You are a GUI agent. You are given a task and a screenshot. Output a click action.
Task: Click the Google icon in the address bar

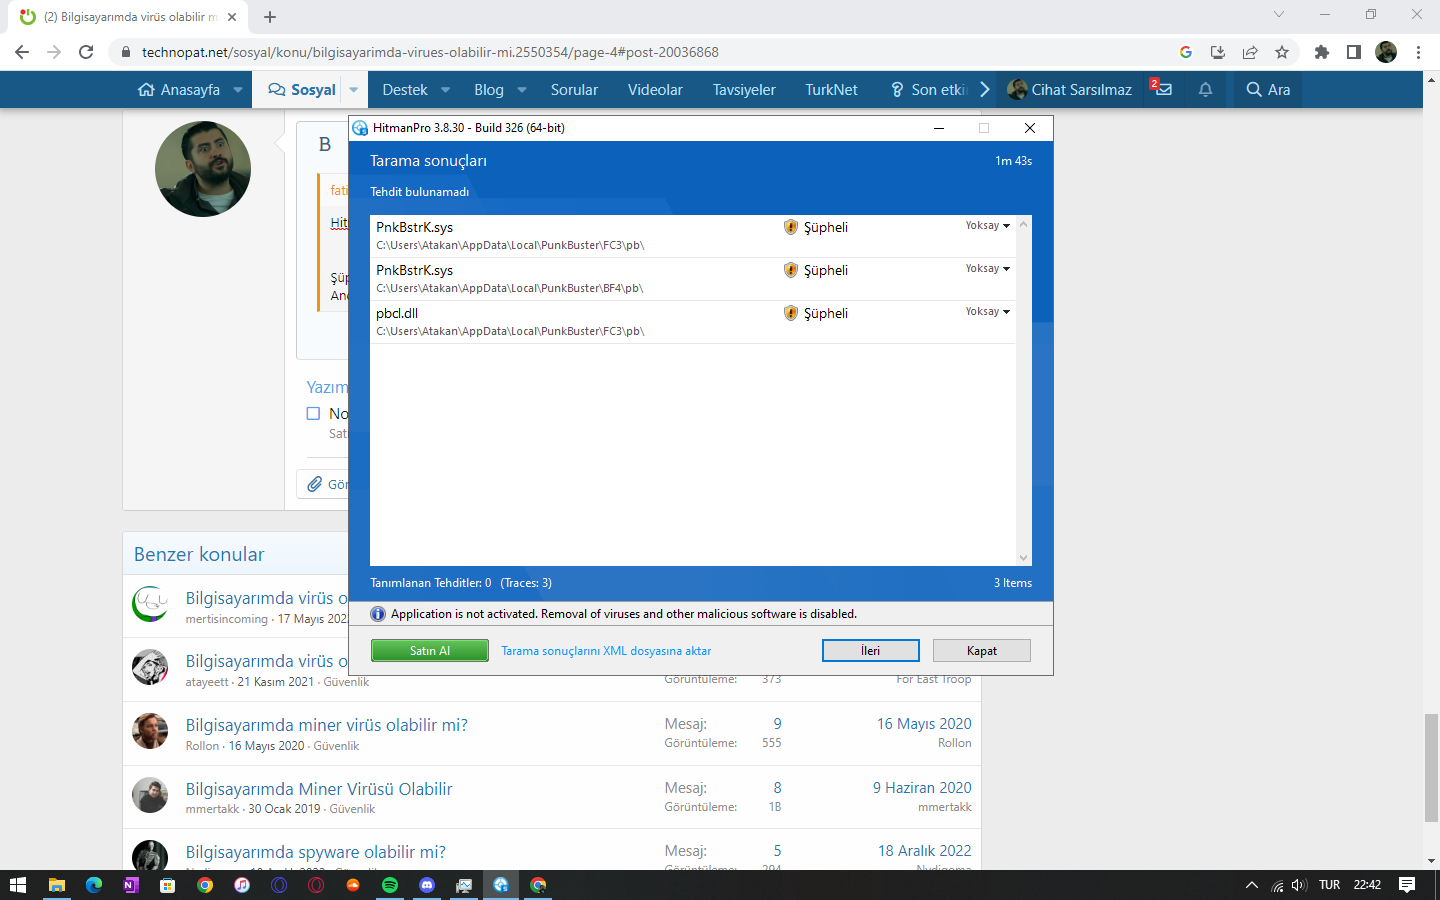click(x=1186, y=52)
